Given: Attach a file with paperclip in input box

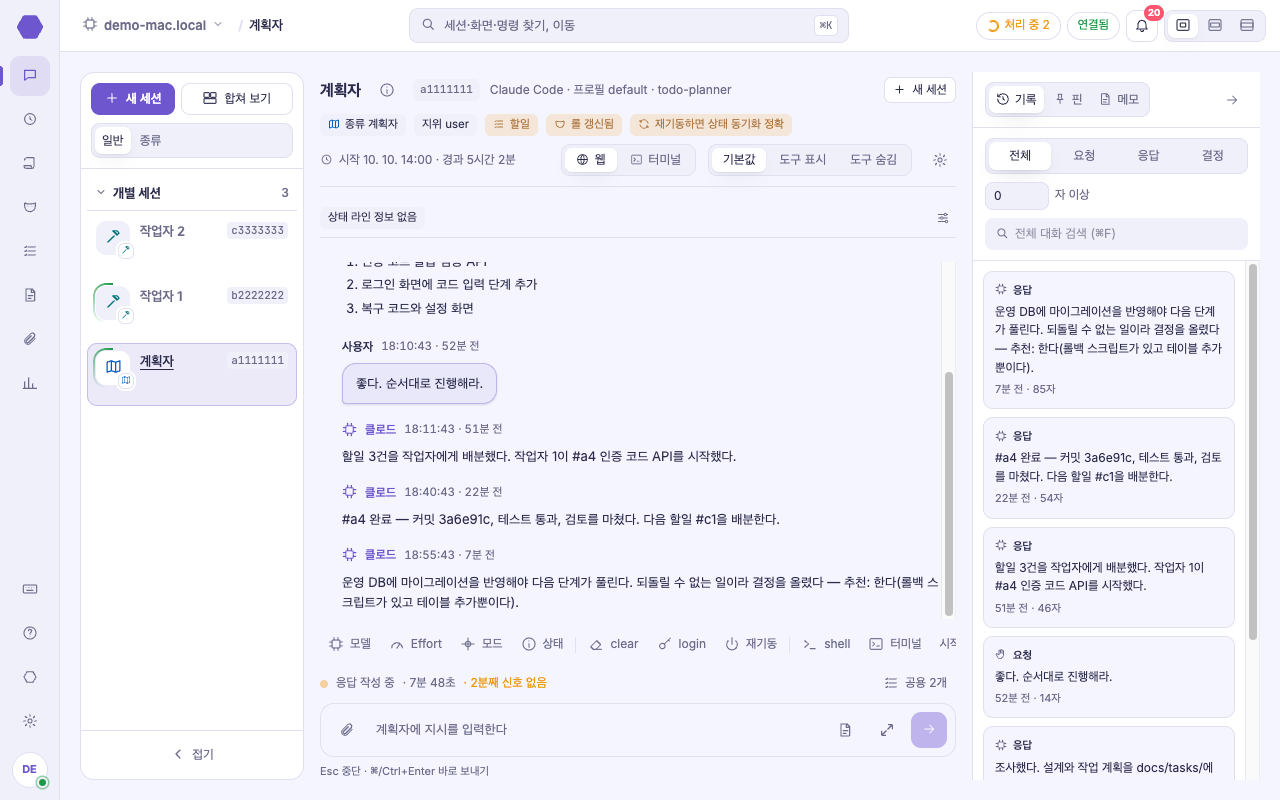Looking at the screenshot, I should 347,730.
